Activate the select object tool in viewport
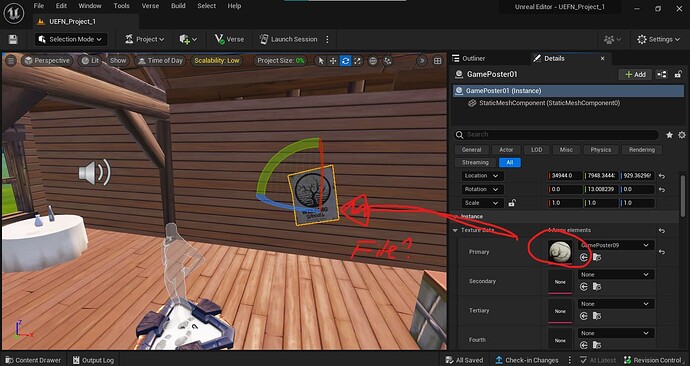This screenshot has height=366, width=690. click(x=321, y=61)
